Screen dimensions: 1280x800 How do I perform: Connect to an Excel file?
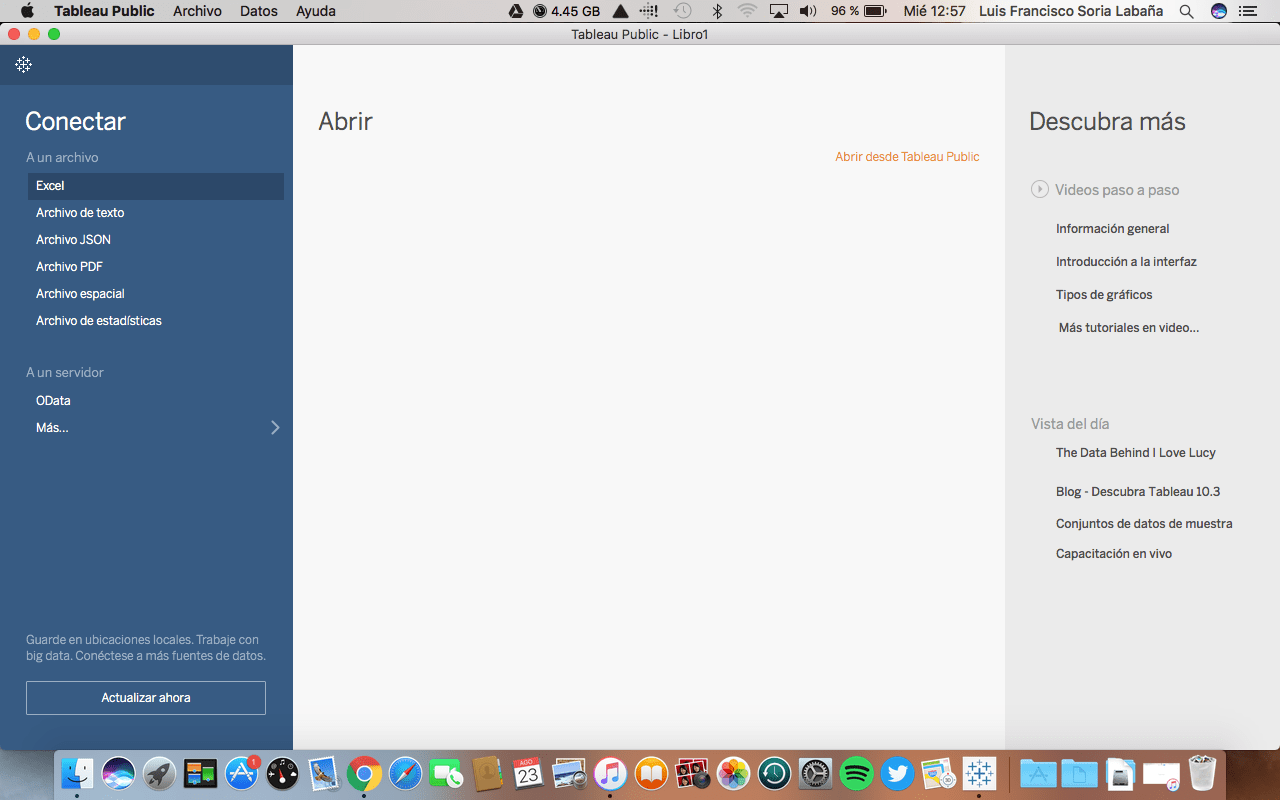pos(156,186)
